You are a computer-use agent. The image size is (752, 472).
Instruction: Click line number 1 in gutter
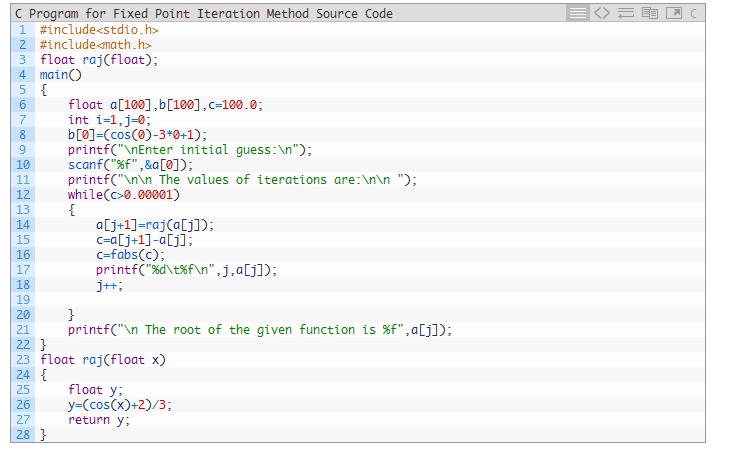click(22, 30)
